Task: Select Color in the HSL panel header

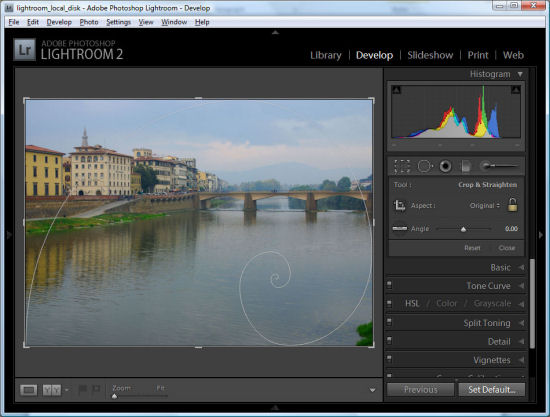Action: pyautogui.click(x=447, y=303)
